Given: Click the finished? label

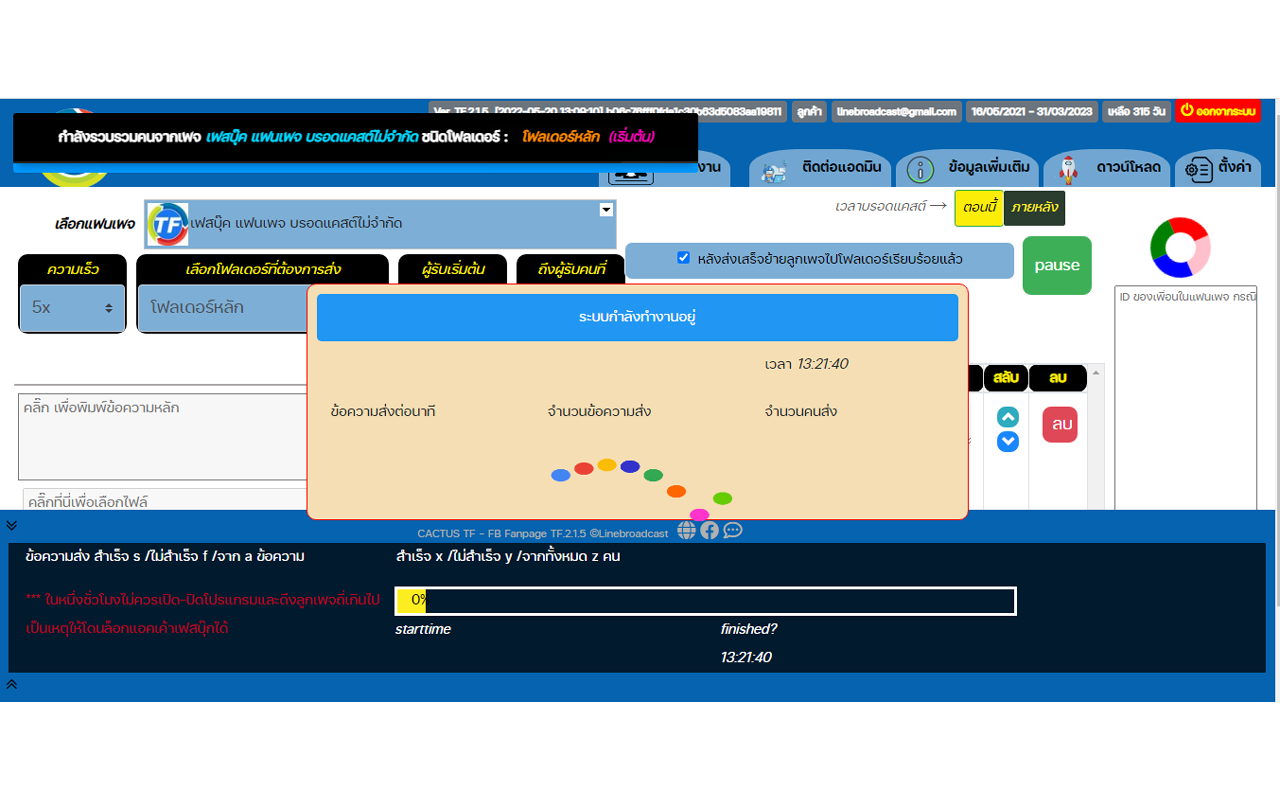Looking at the screenshot, I should [749, 629].
